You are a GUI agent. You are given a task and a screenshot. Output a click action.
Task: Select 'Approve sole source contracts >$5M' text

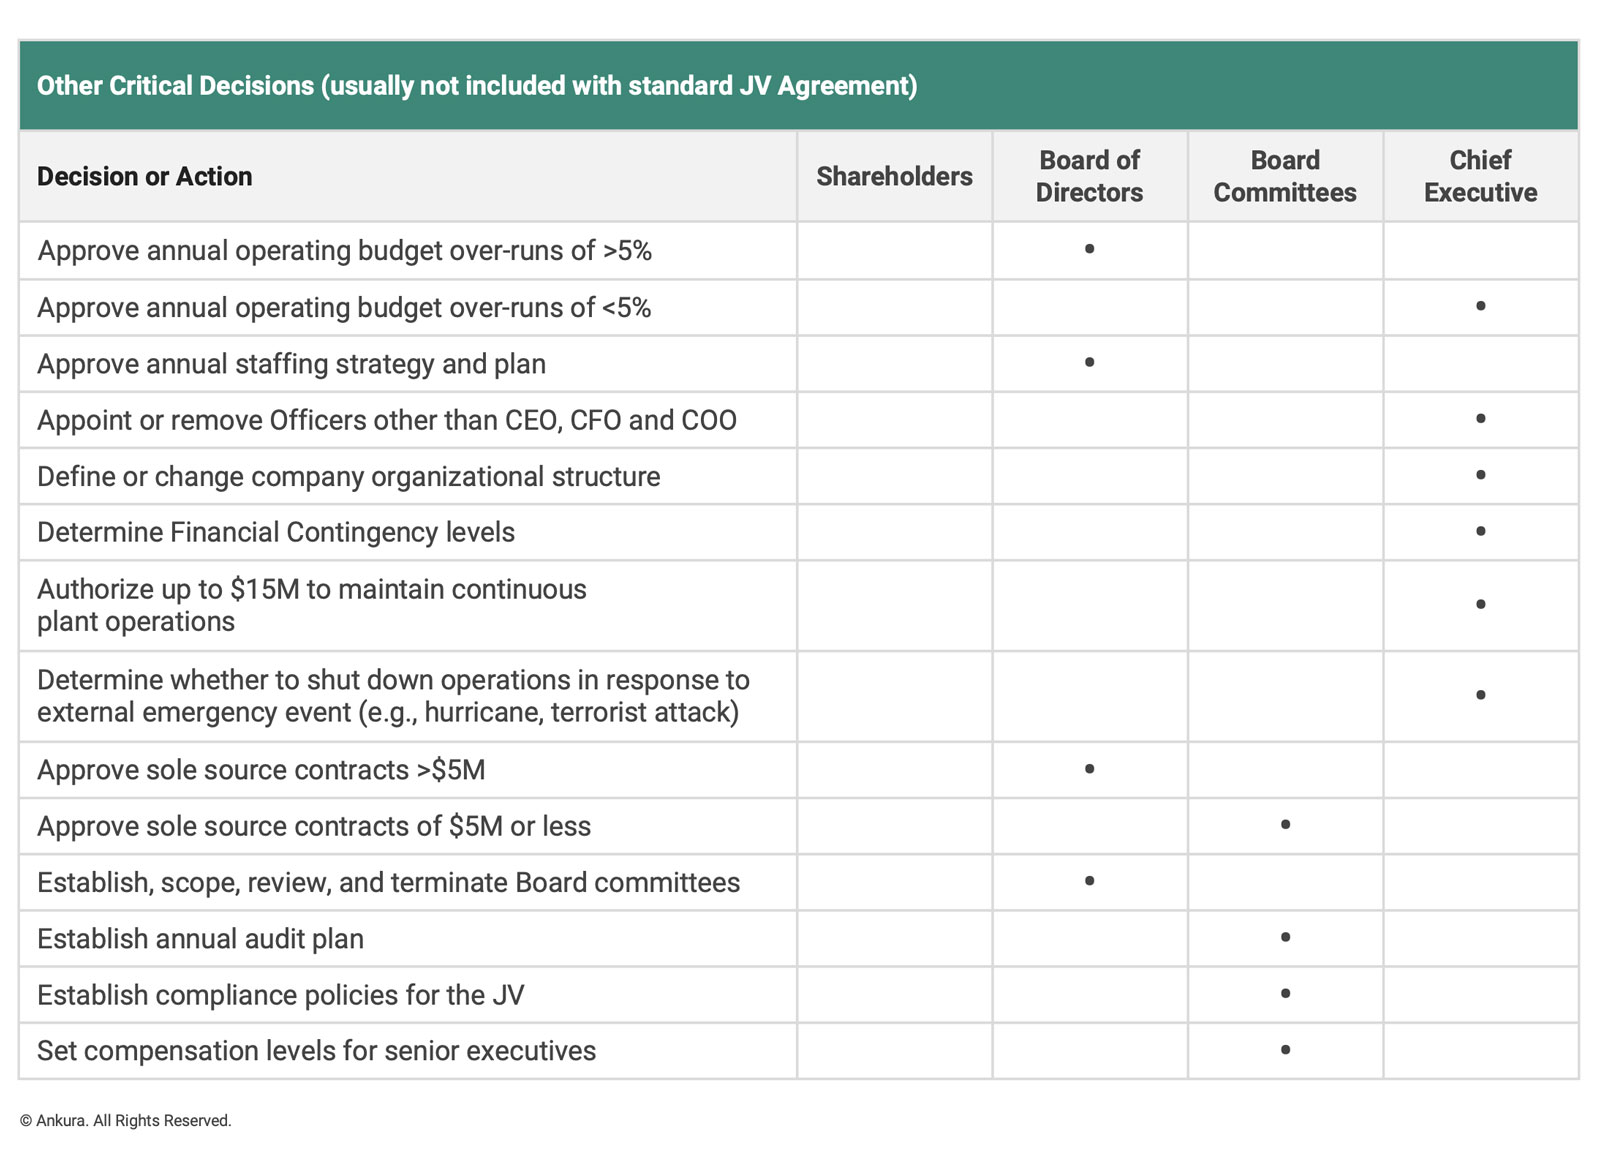pyautogui.click(x=261, y=770)
